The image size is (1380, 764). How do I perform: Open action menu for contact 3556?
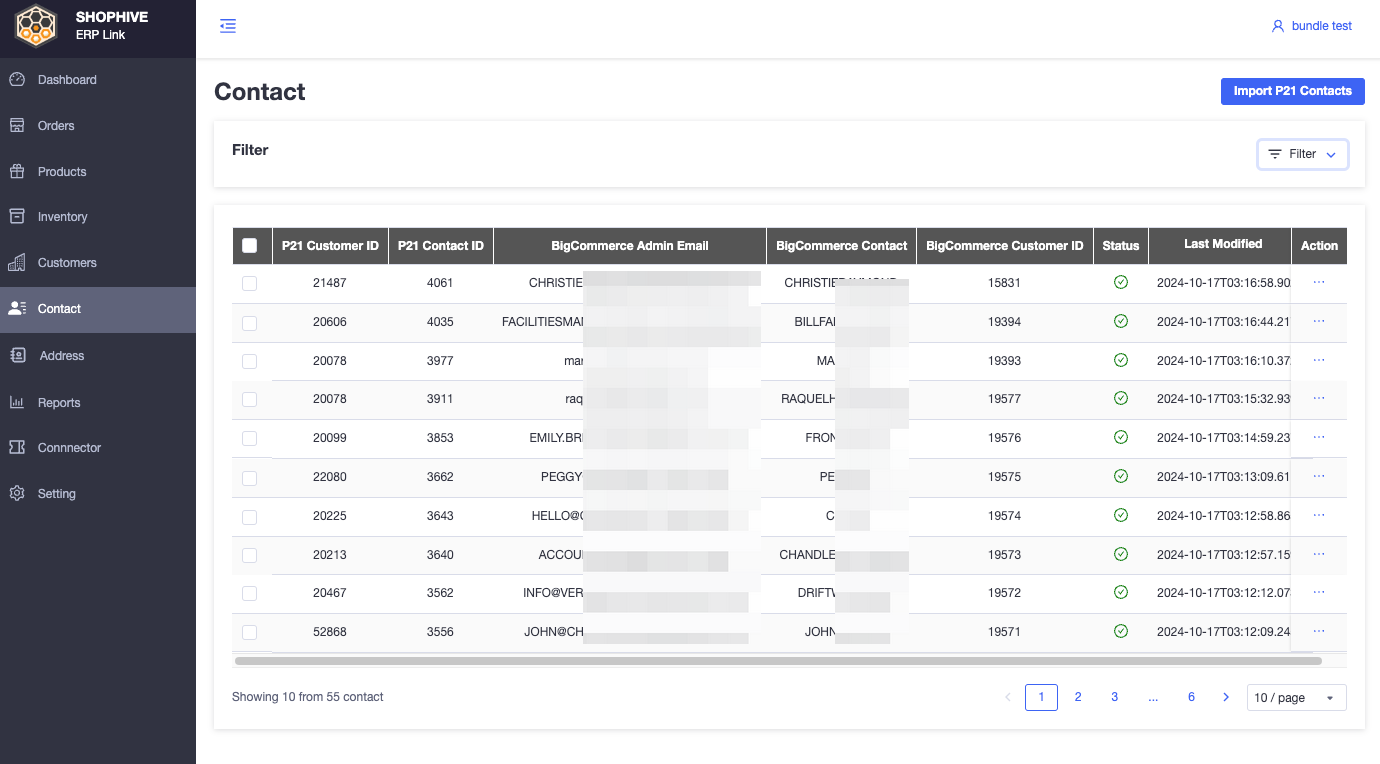[x=1319, y=631]
